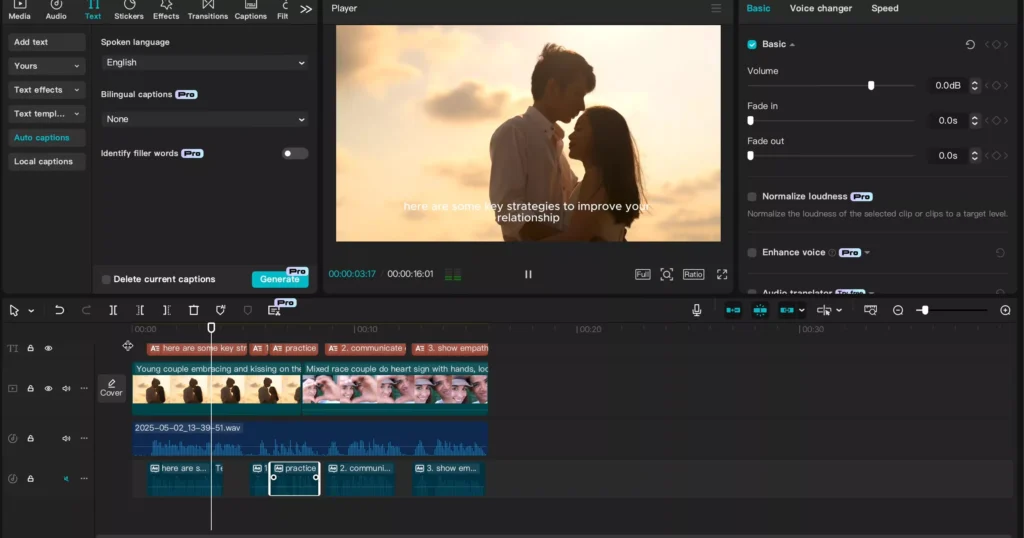
Task: Click the Split clip tool
Action: [x=113, y=310]
